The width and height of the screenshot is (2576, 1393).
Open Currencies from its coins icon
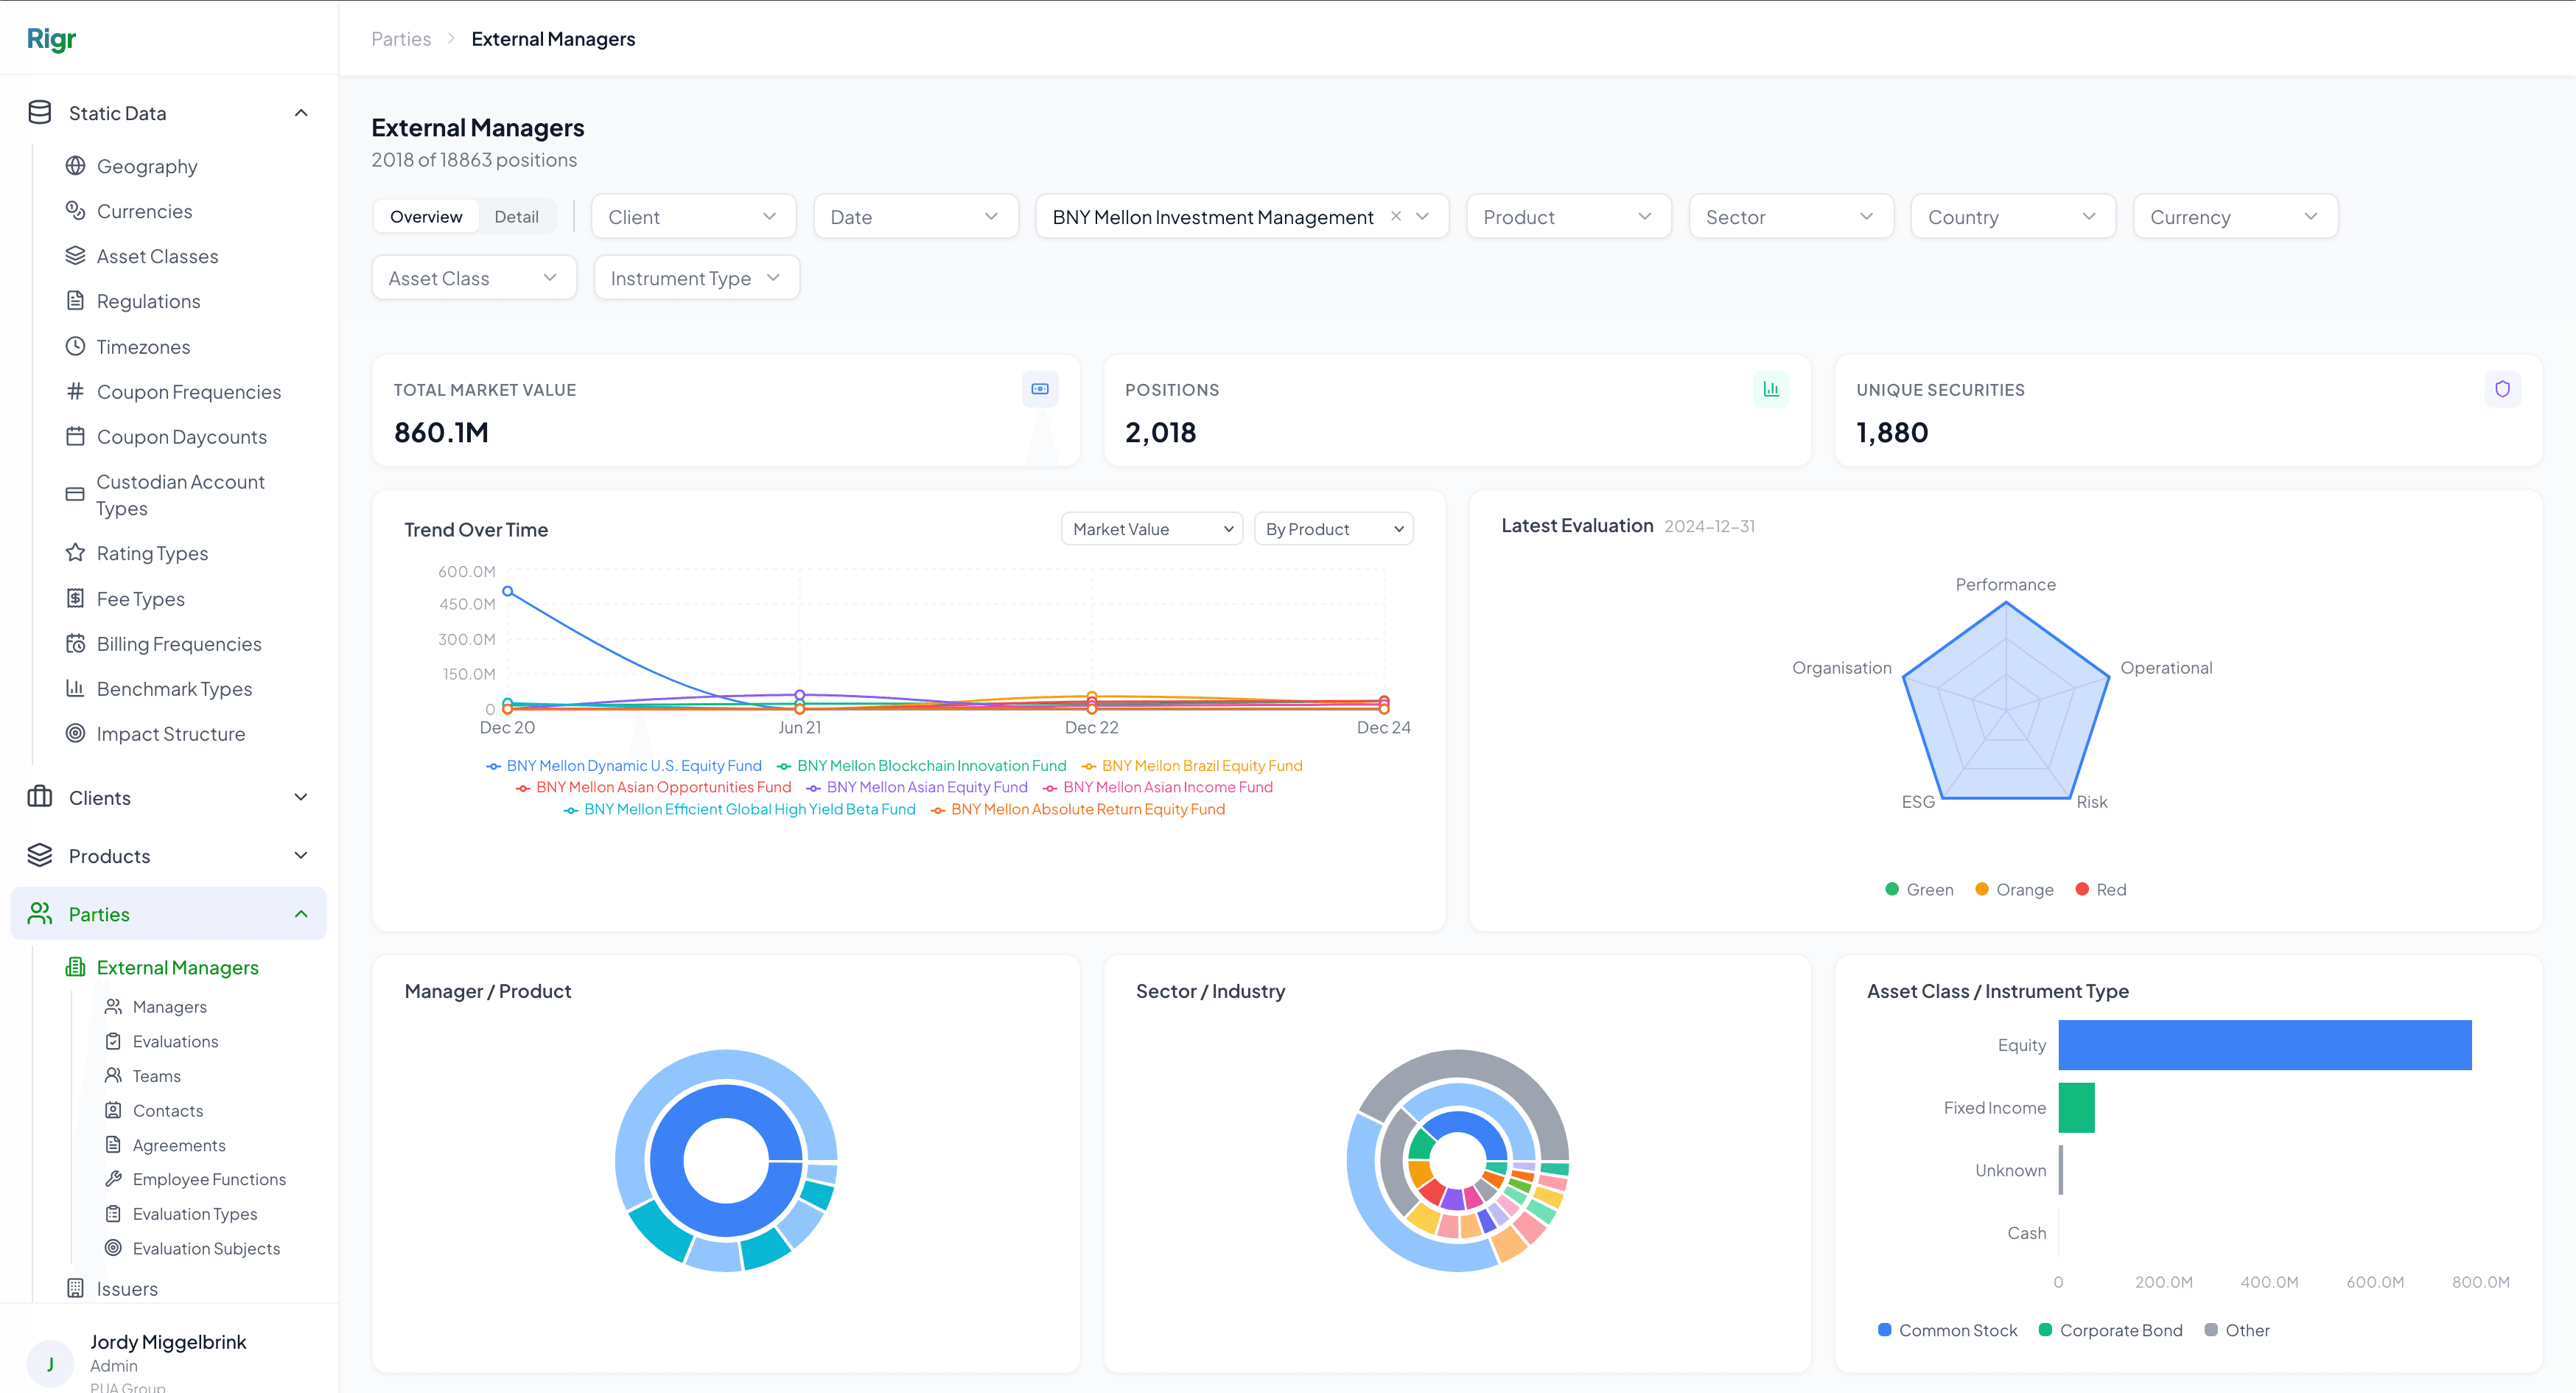[x=75, y=211]
